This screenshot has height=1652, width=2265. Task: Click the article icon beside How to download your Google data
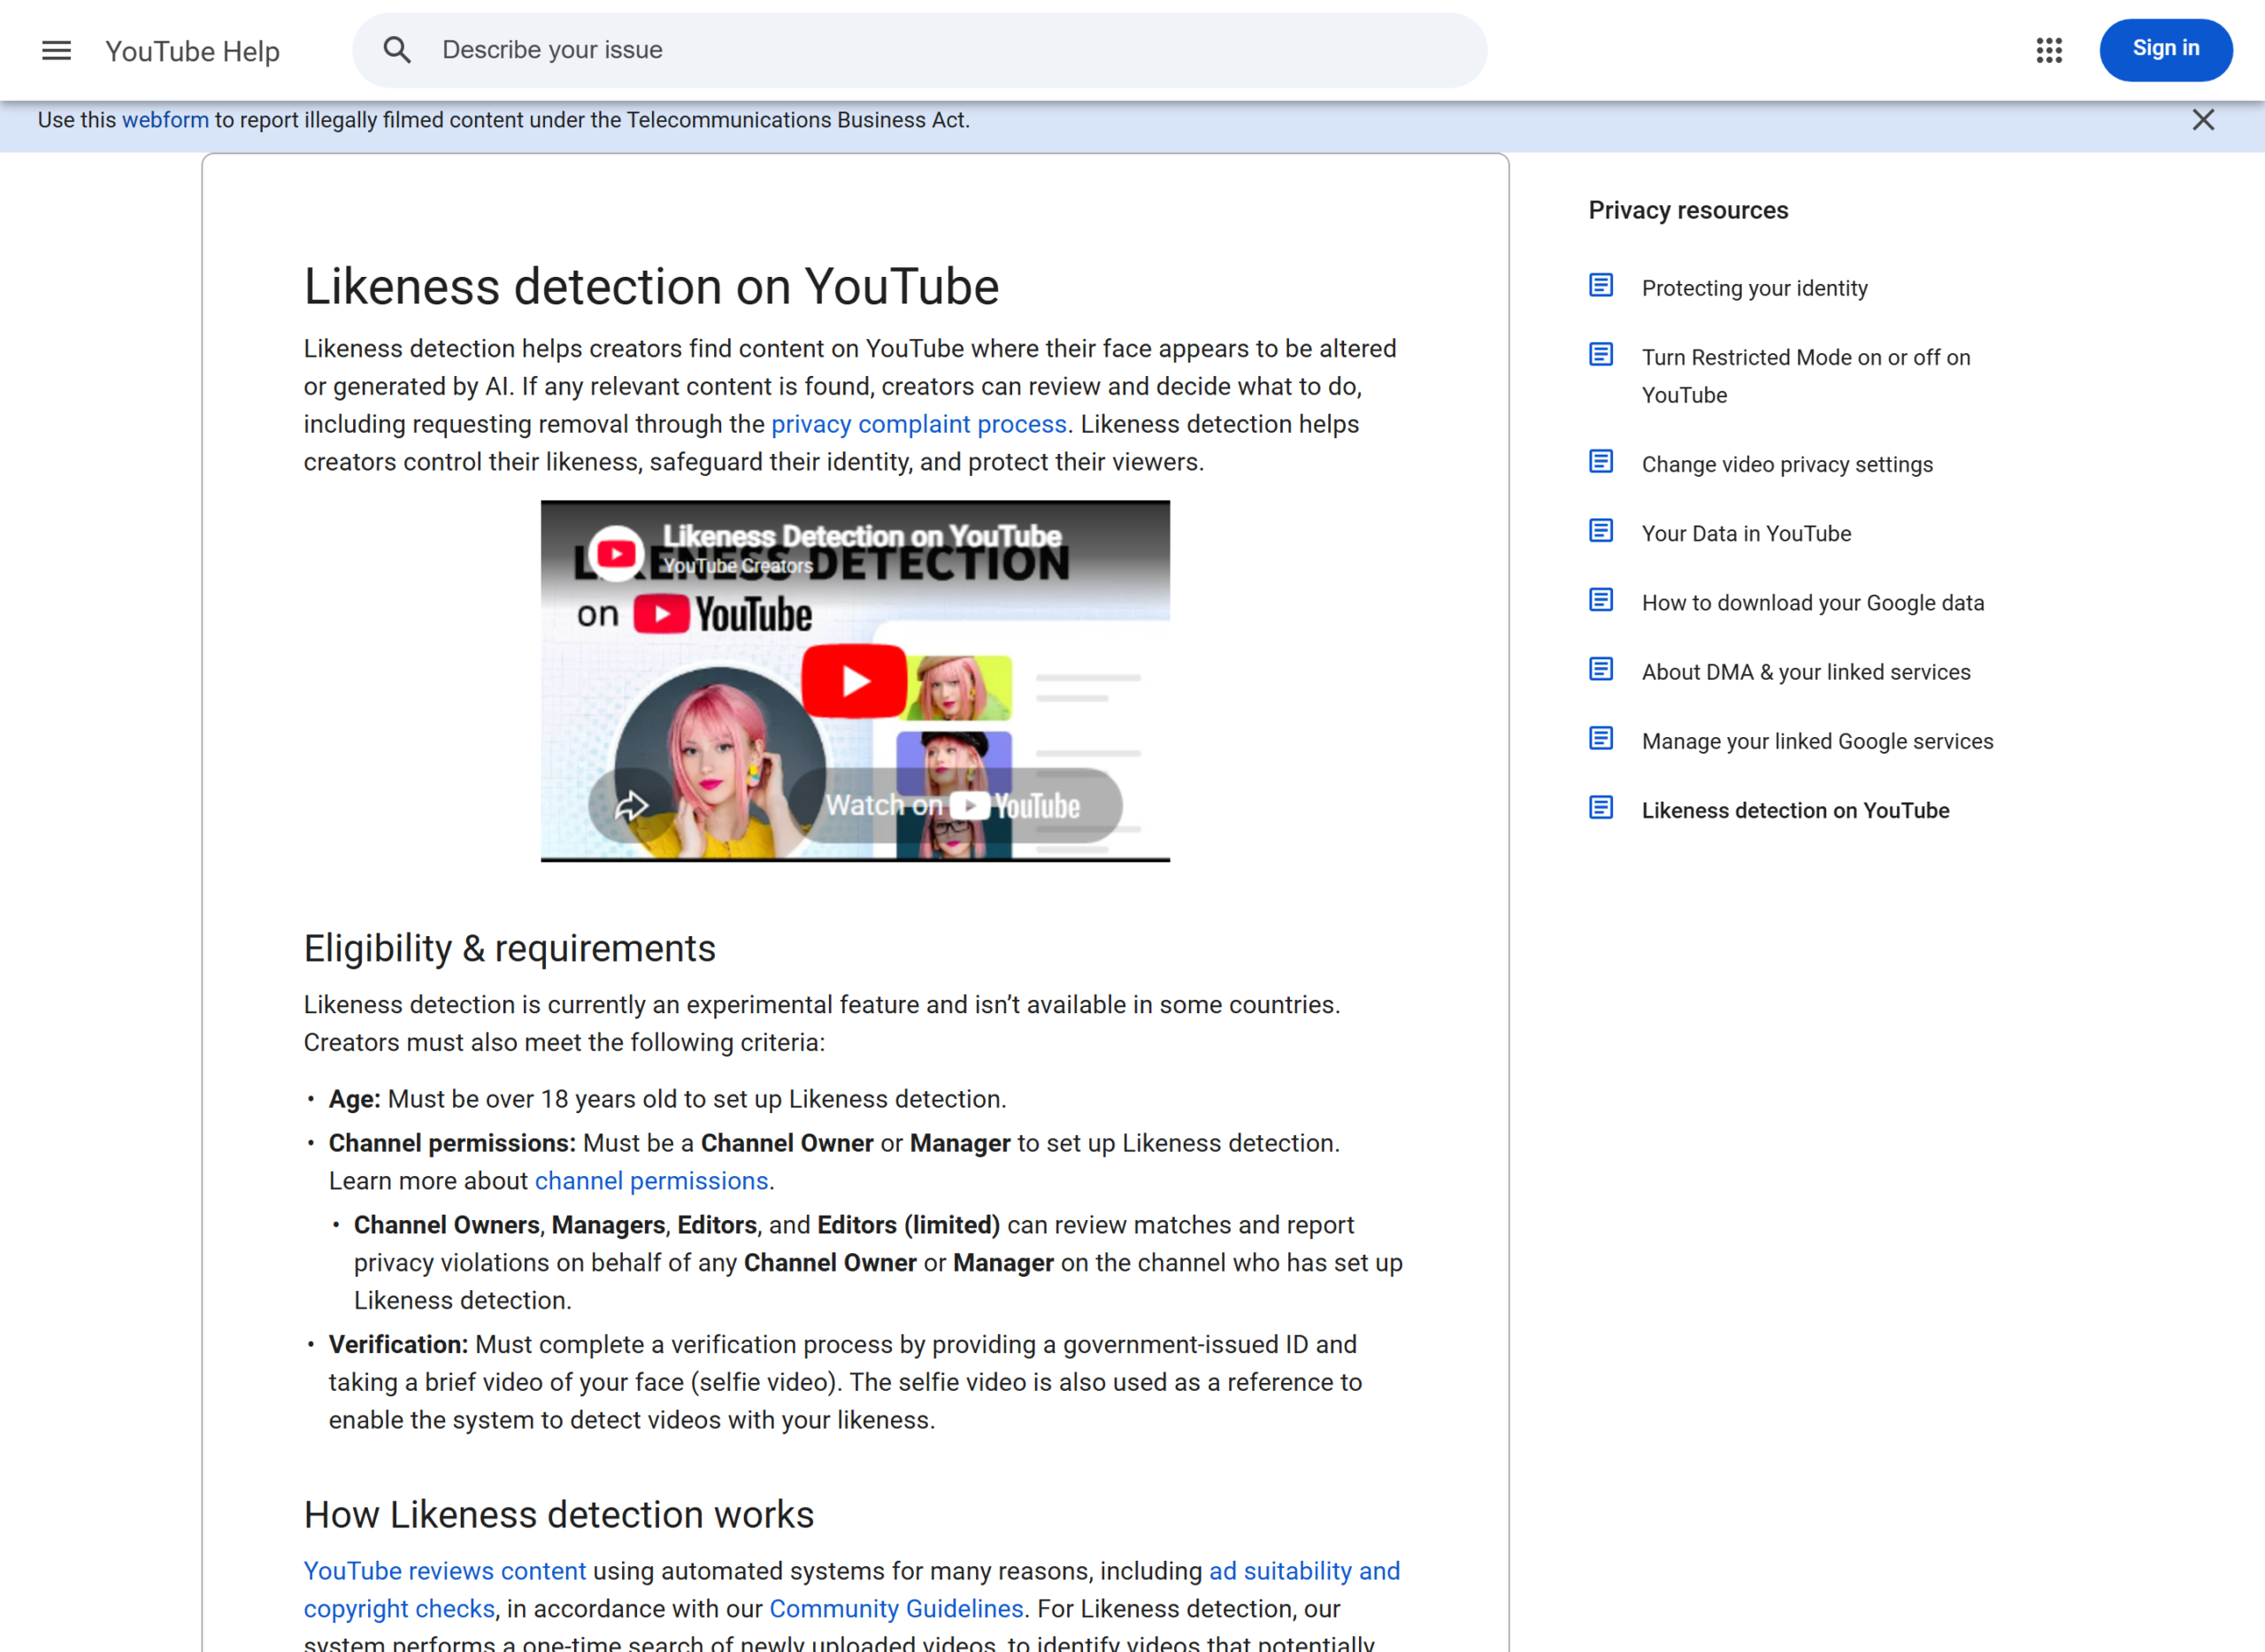(1601, 600)
